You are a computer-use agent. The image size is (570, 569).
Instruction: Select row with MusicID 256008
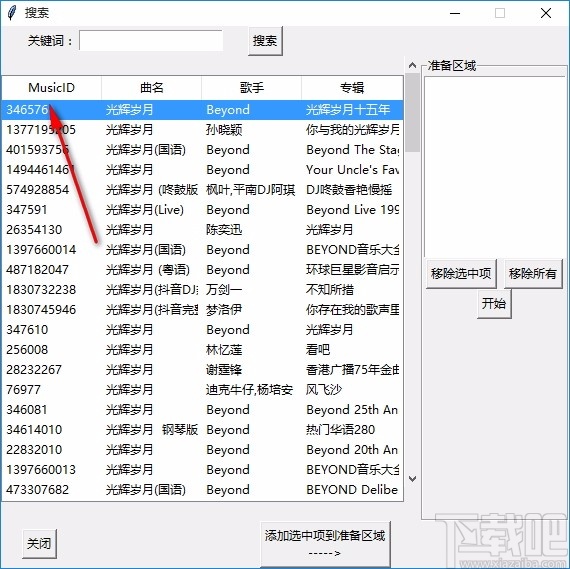(x=202, y=350)
